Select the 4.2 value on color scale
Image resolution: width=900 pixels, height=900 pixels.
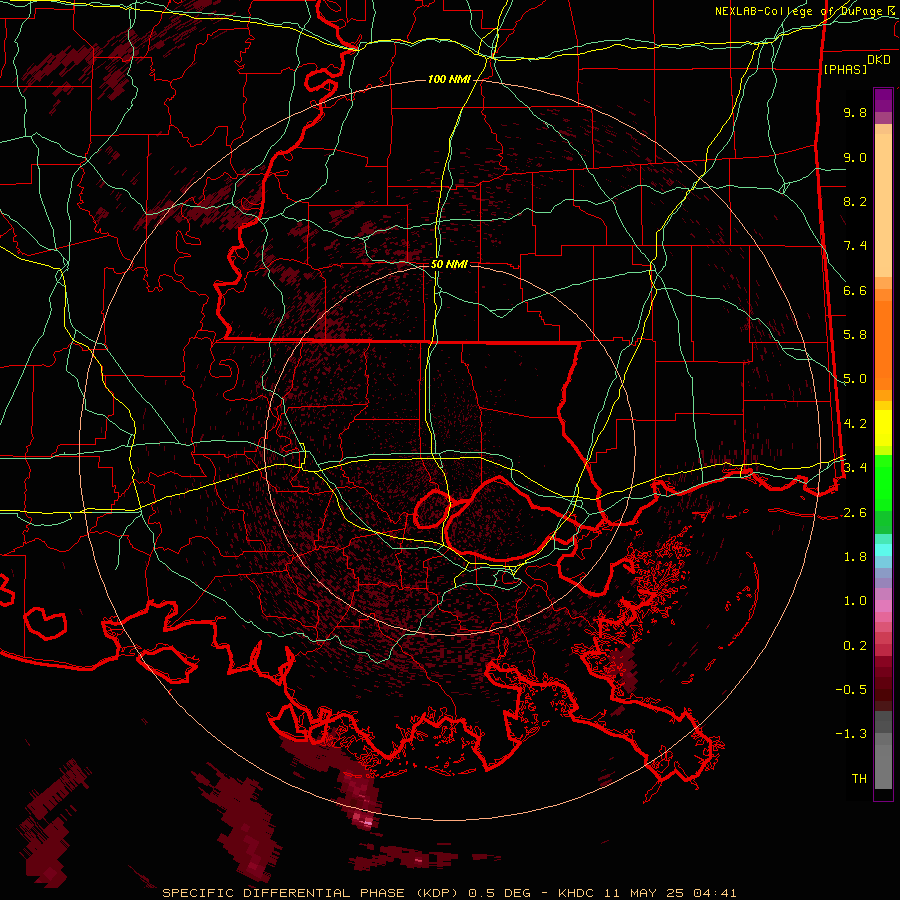855,424
